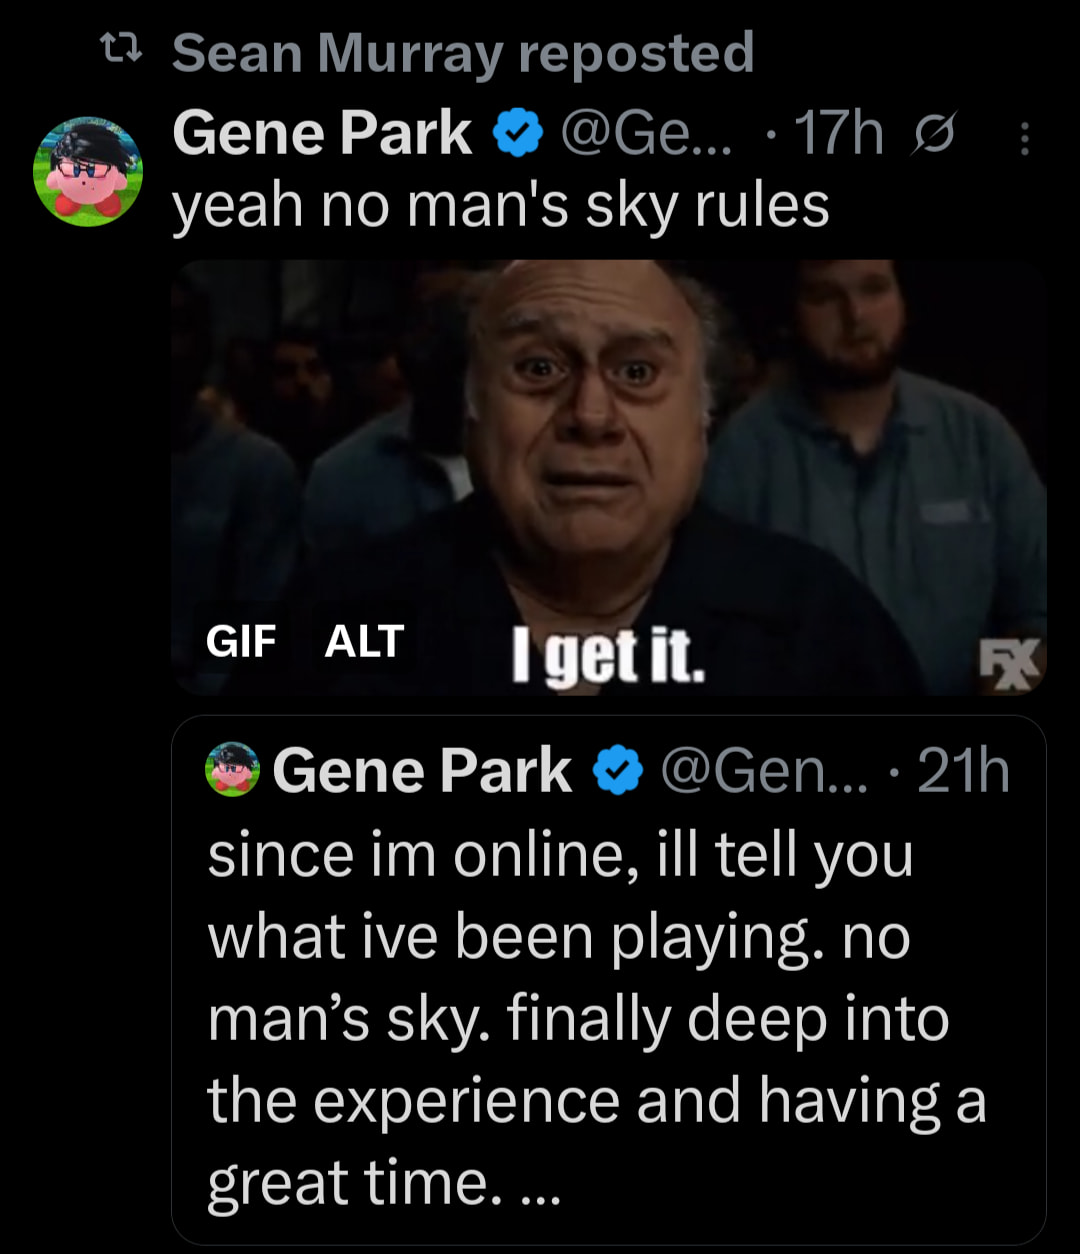Open the three-dot more options menu
This screenshot has height=1254, width=1080.
pos(1023,138)
